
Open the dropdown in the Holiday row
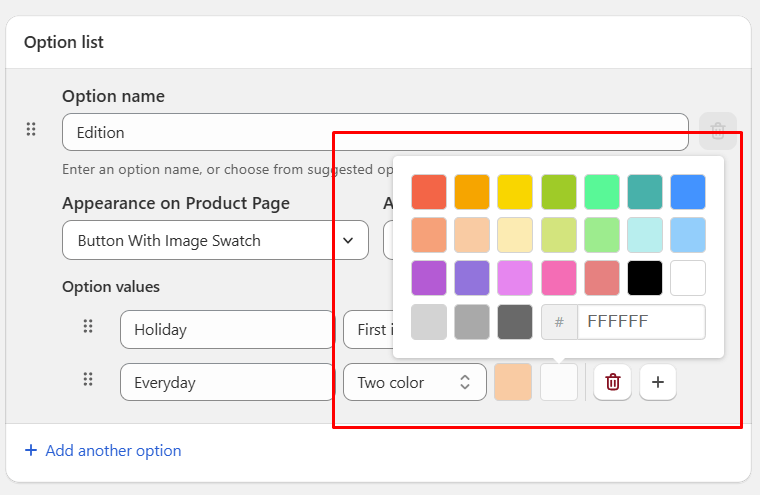click(x=367, y=329)
